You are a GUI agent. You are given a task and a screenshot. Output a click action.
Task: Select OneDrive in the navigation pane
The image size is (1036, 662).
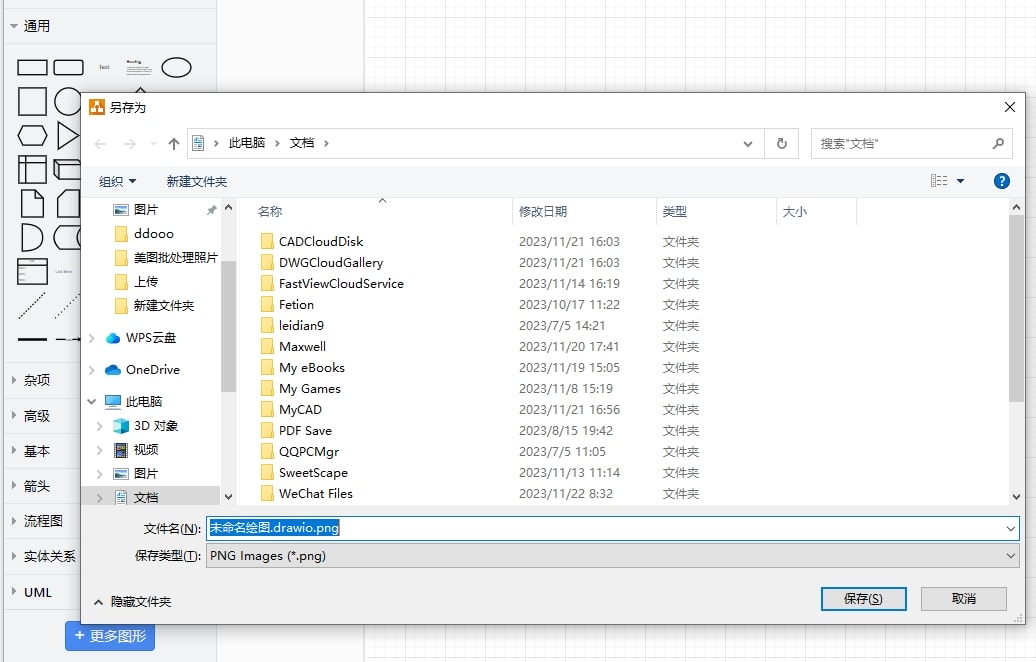(152, 369)
